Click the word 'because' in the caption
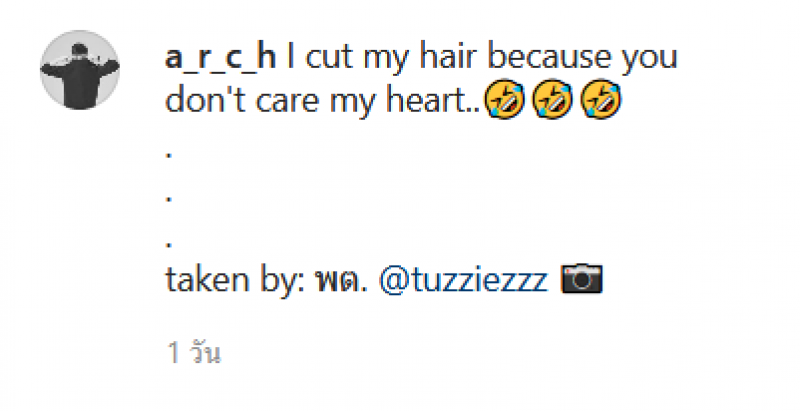The height and width of the screenshot is (411, 800). point(549,57)
